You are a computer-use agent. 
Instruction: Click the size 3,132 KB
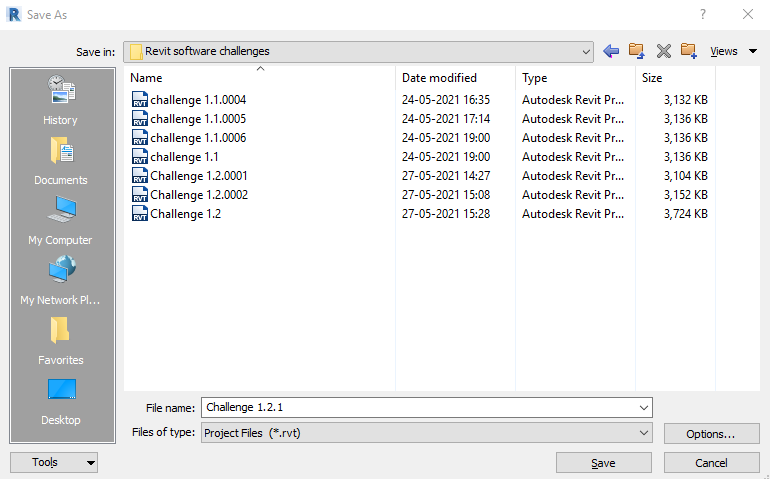point(686,100)
